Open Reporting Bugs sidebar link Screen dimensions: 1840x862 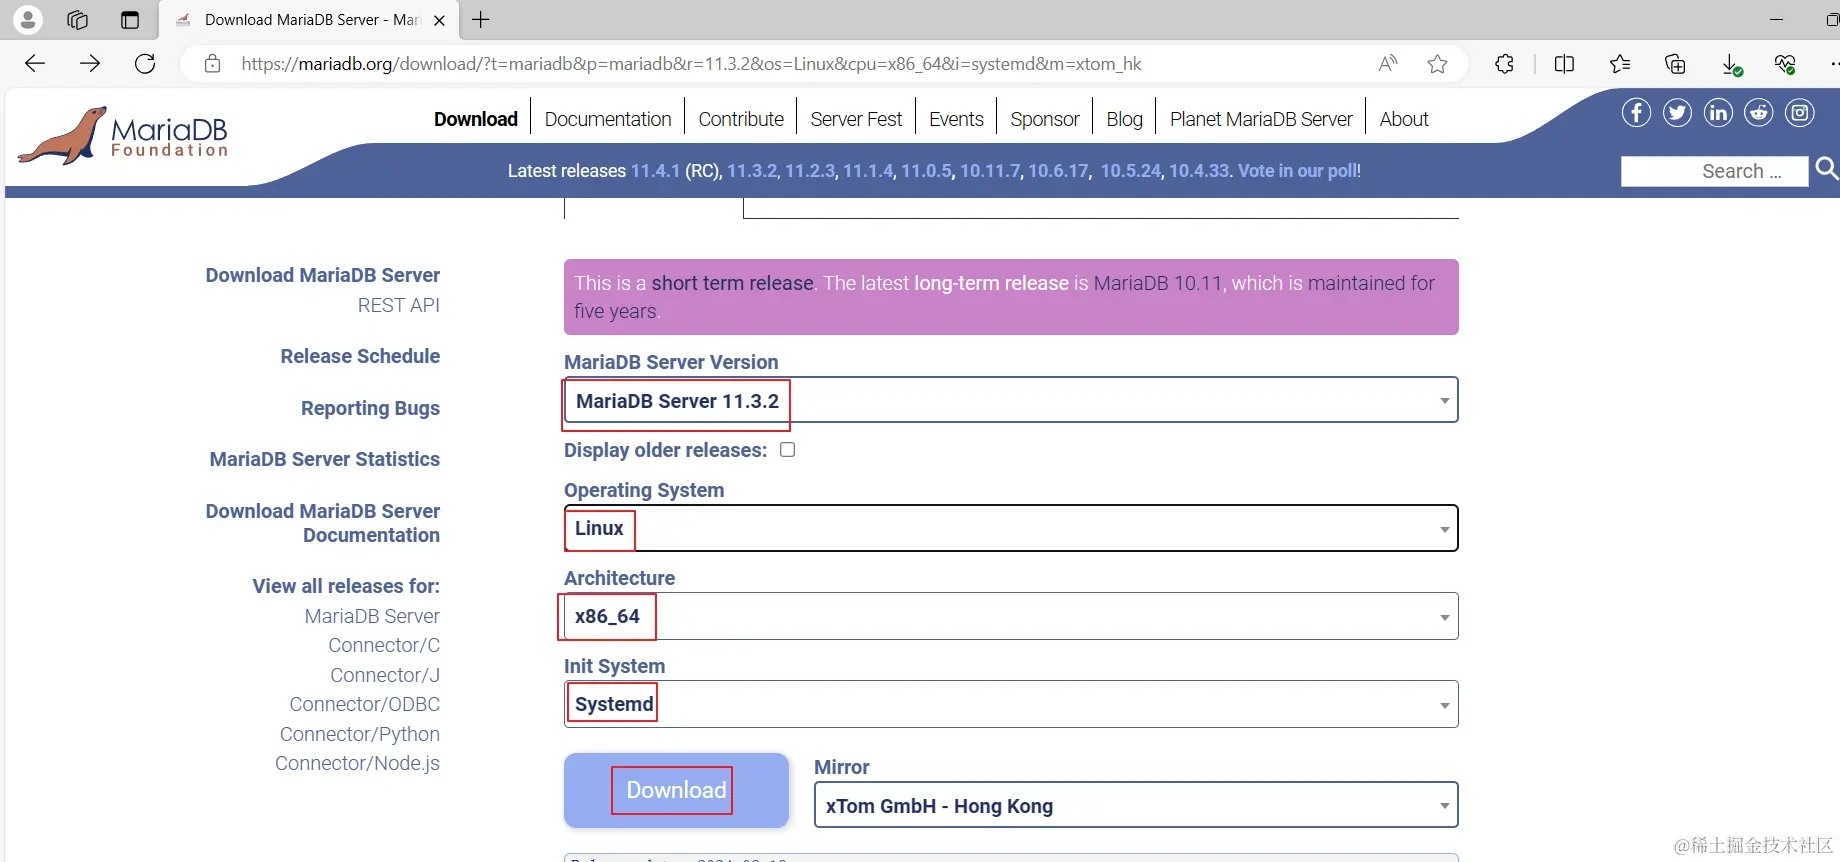click(370, 408)
